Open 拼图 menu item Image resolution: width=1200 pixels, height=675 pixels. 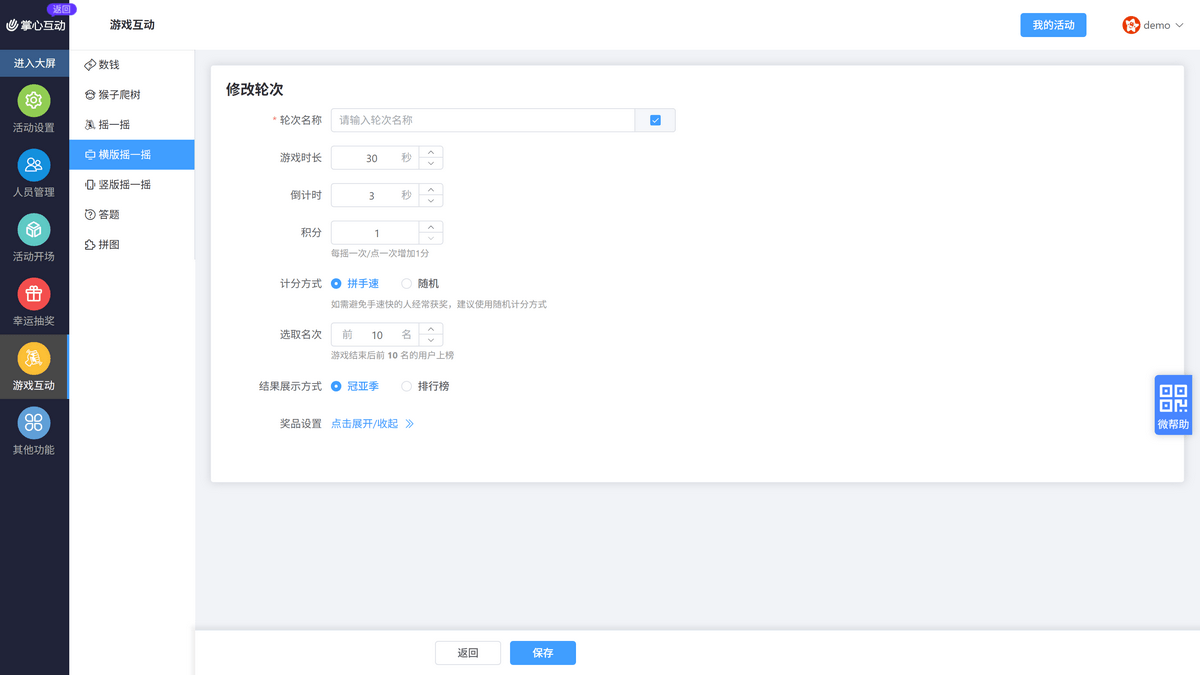[132, 245]
